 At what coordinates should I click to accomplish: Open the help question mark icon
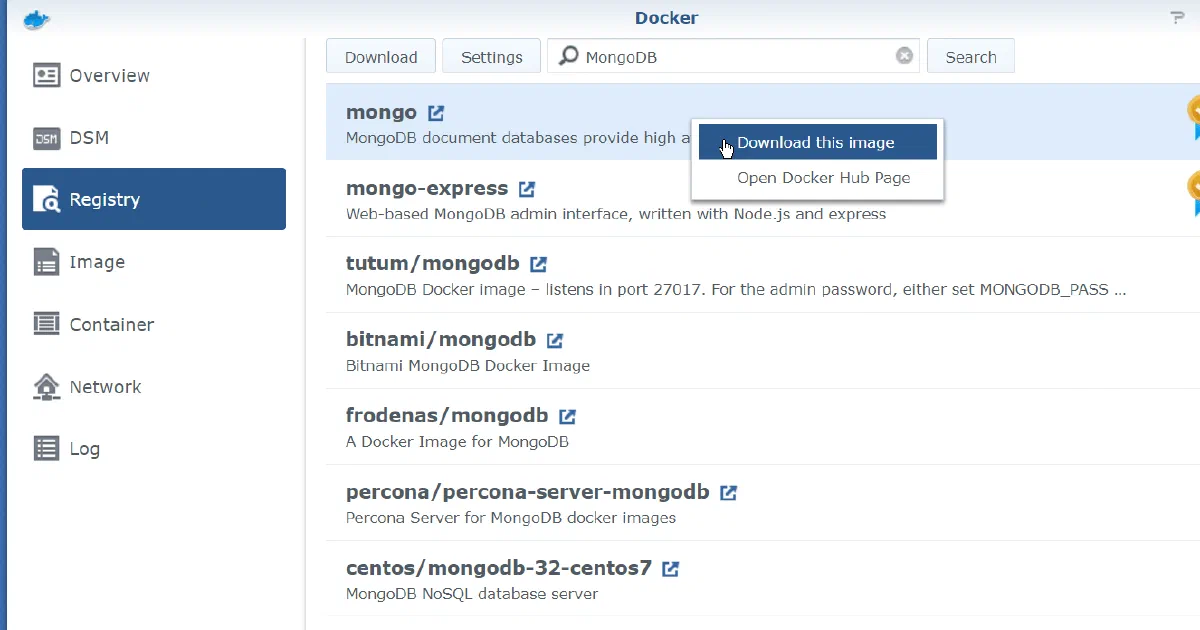(x=1176, y=18)
